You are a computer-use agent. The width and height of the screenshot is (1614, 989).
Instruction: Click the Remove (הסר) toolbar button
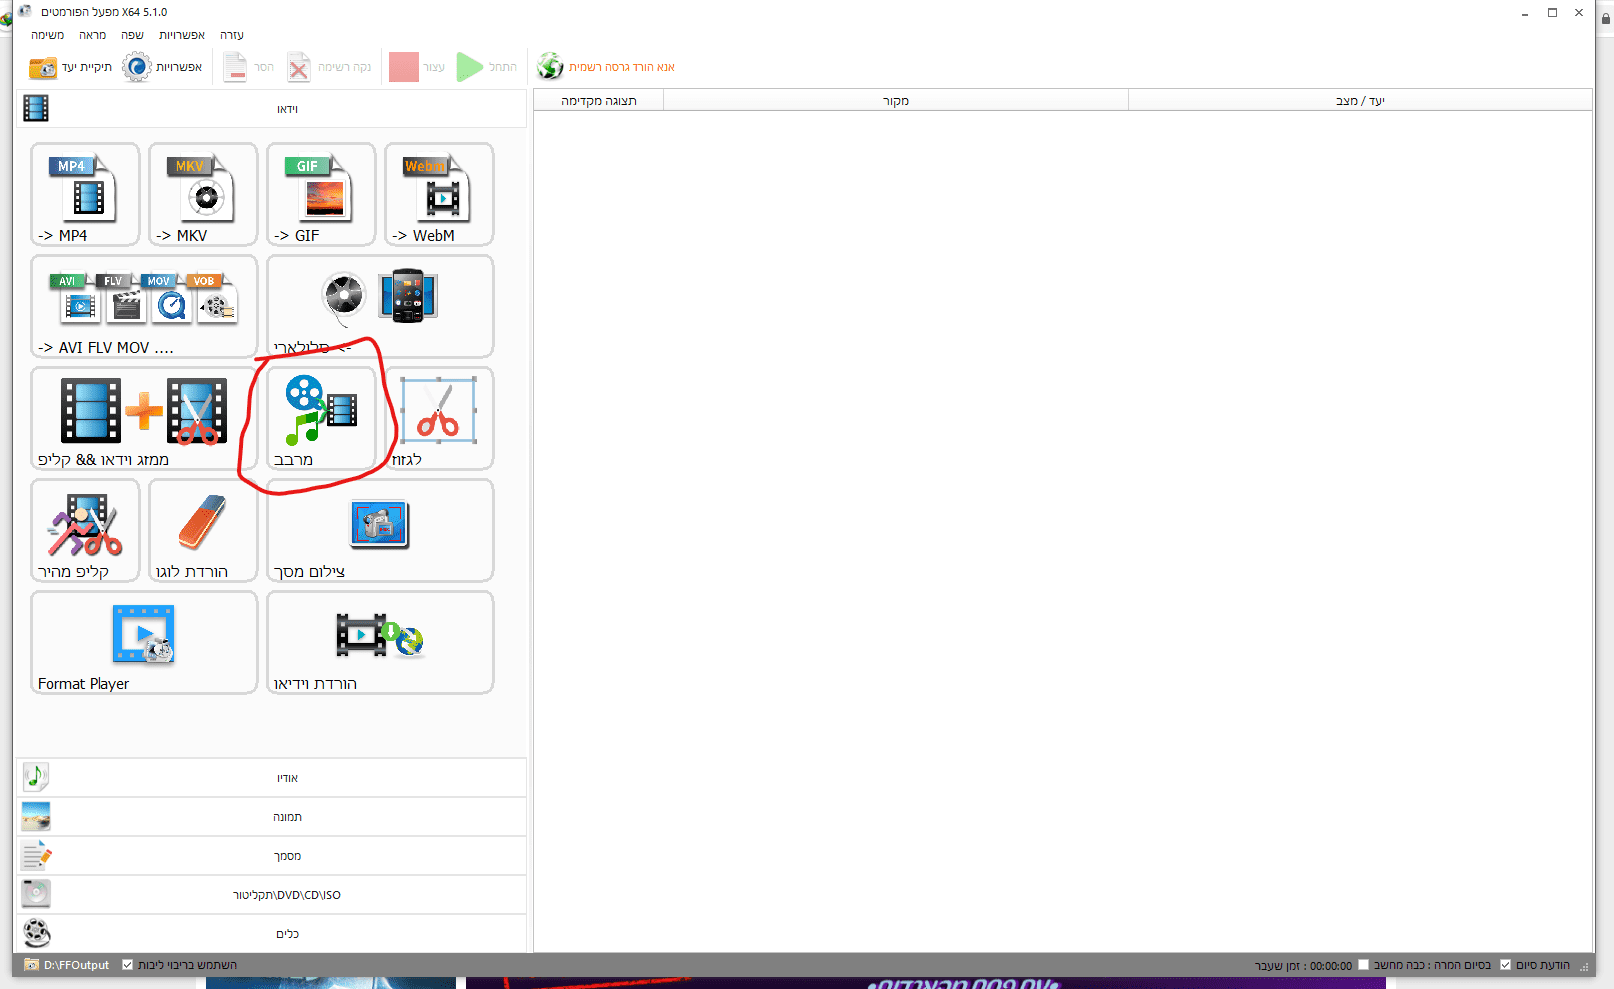(x=248, y=67)
